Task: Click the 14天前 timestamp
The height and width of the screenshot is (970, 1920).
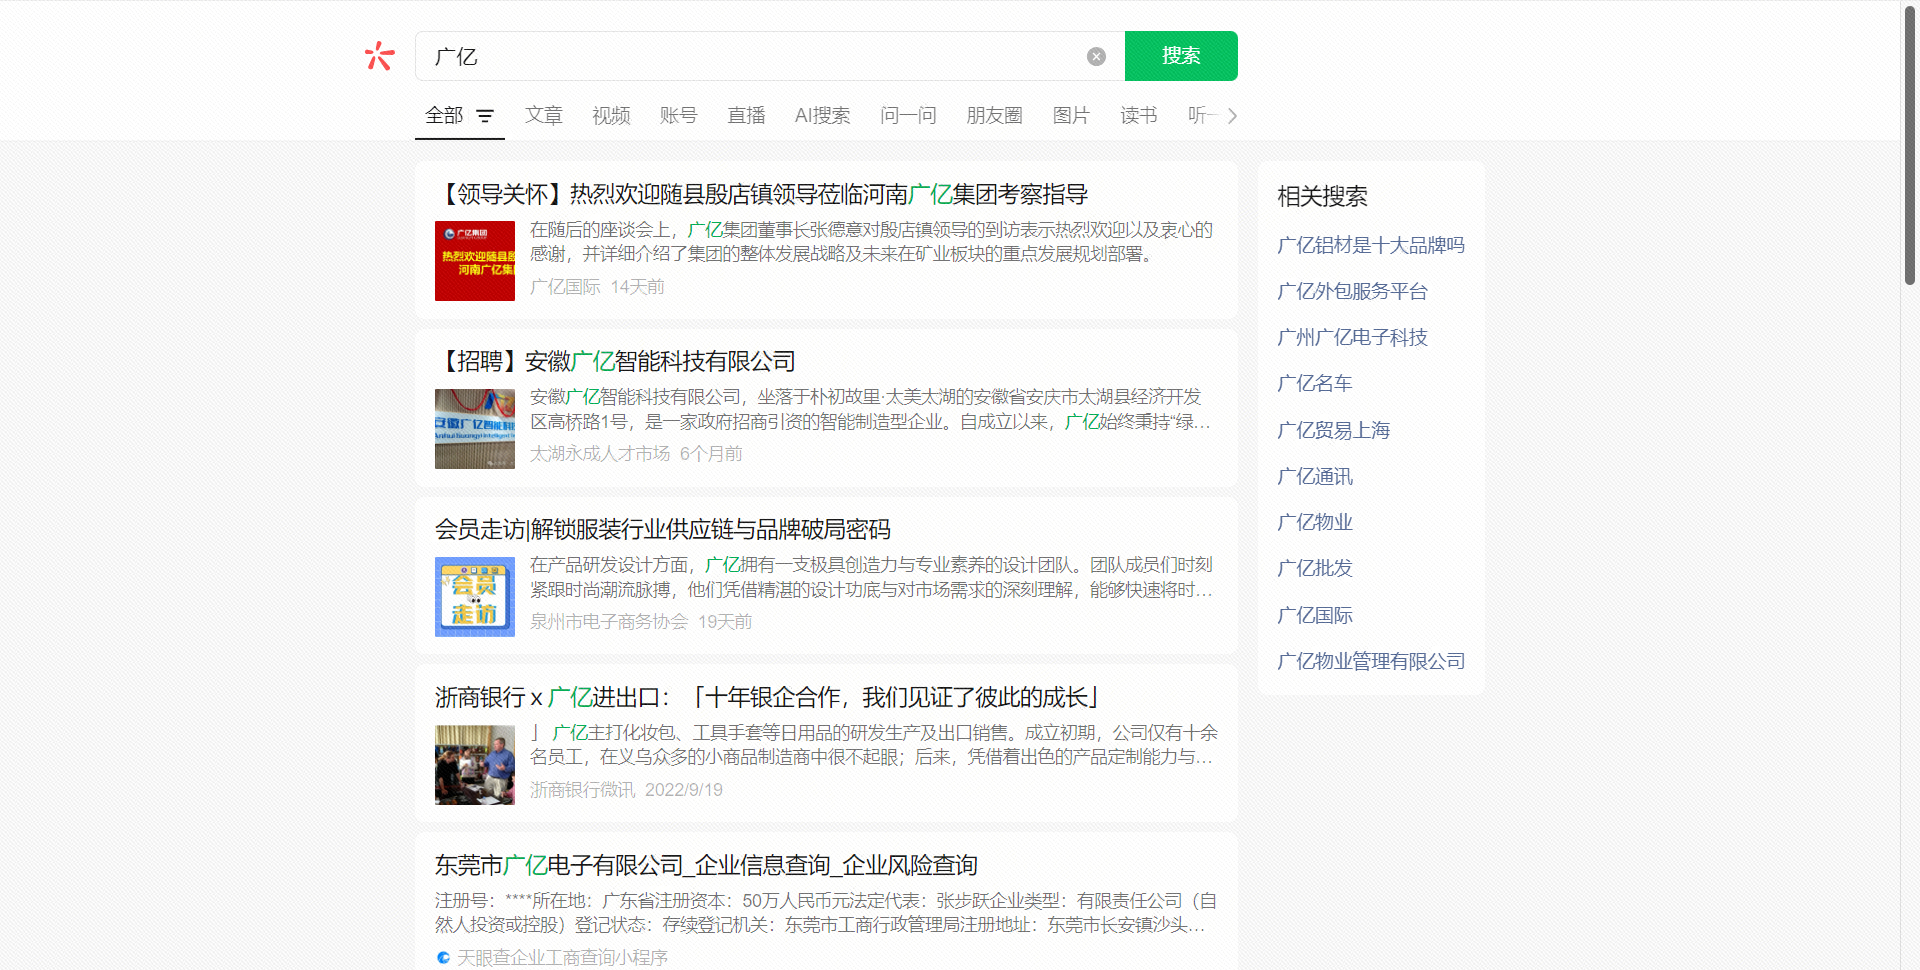Action: pyautogui.click(x=638, y=287)
